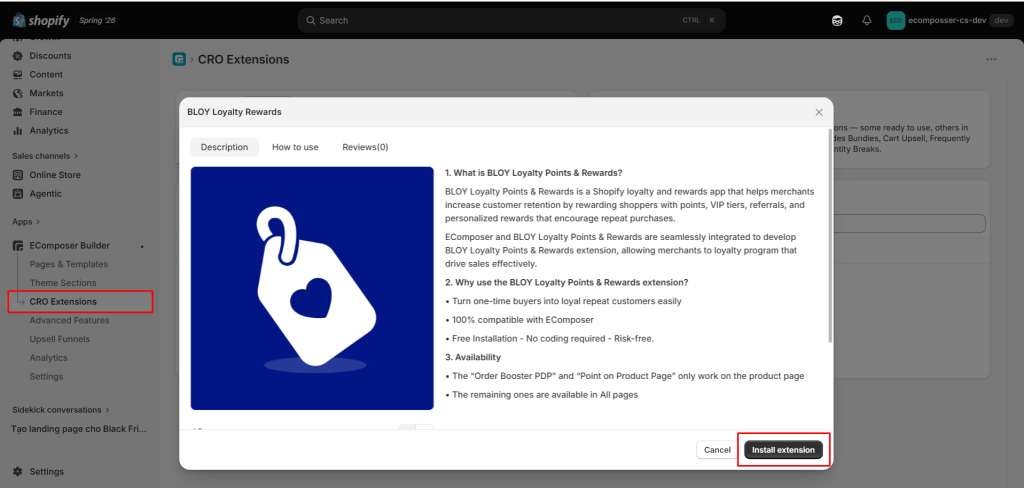The width and height of the screenshot is (1024, 488).
Task: Open the Black Friday landing page conversation
Action: [79, 429]
